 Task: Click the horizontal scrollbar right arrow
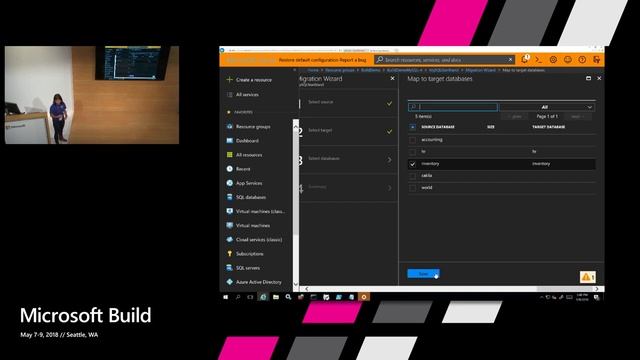[596, 289]
